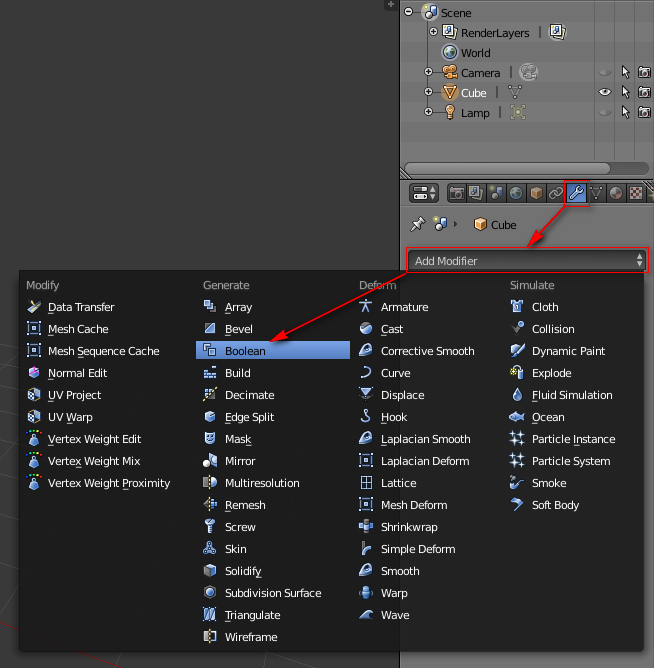Viewport: 654px width, 668px height.
Task: Open the Scene properties tab icon
Action: (x=496, y=193)
